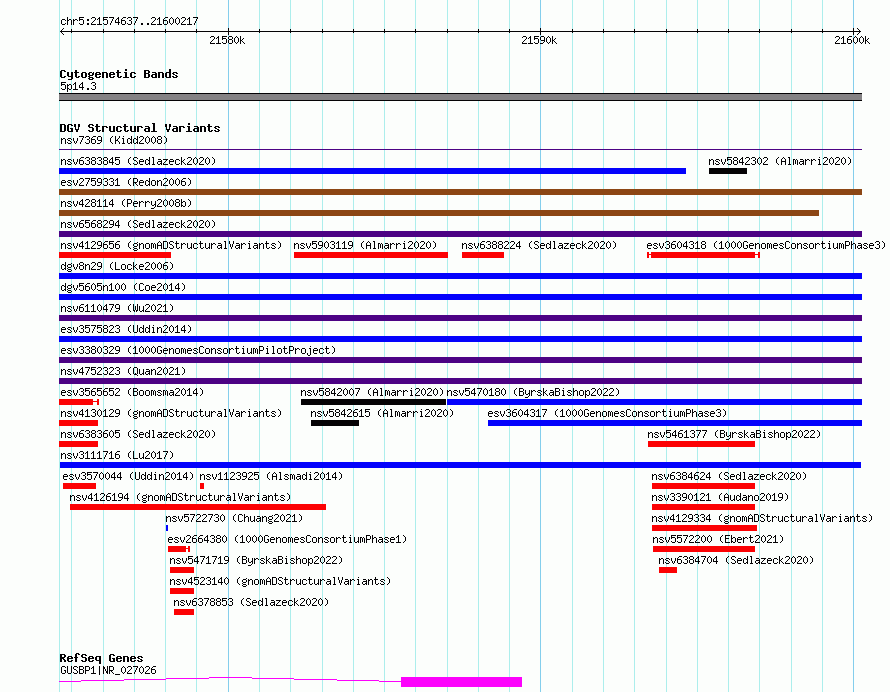890x692 pixels.
Task: Open the nsv5471719 (ByrskaBishop2022) label
Action: coord(256,560)
